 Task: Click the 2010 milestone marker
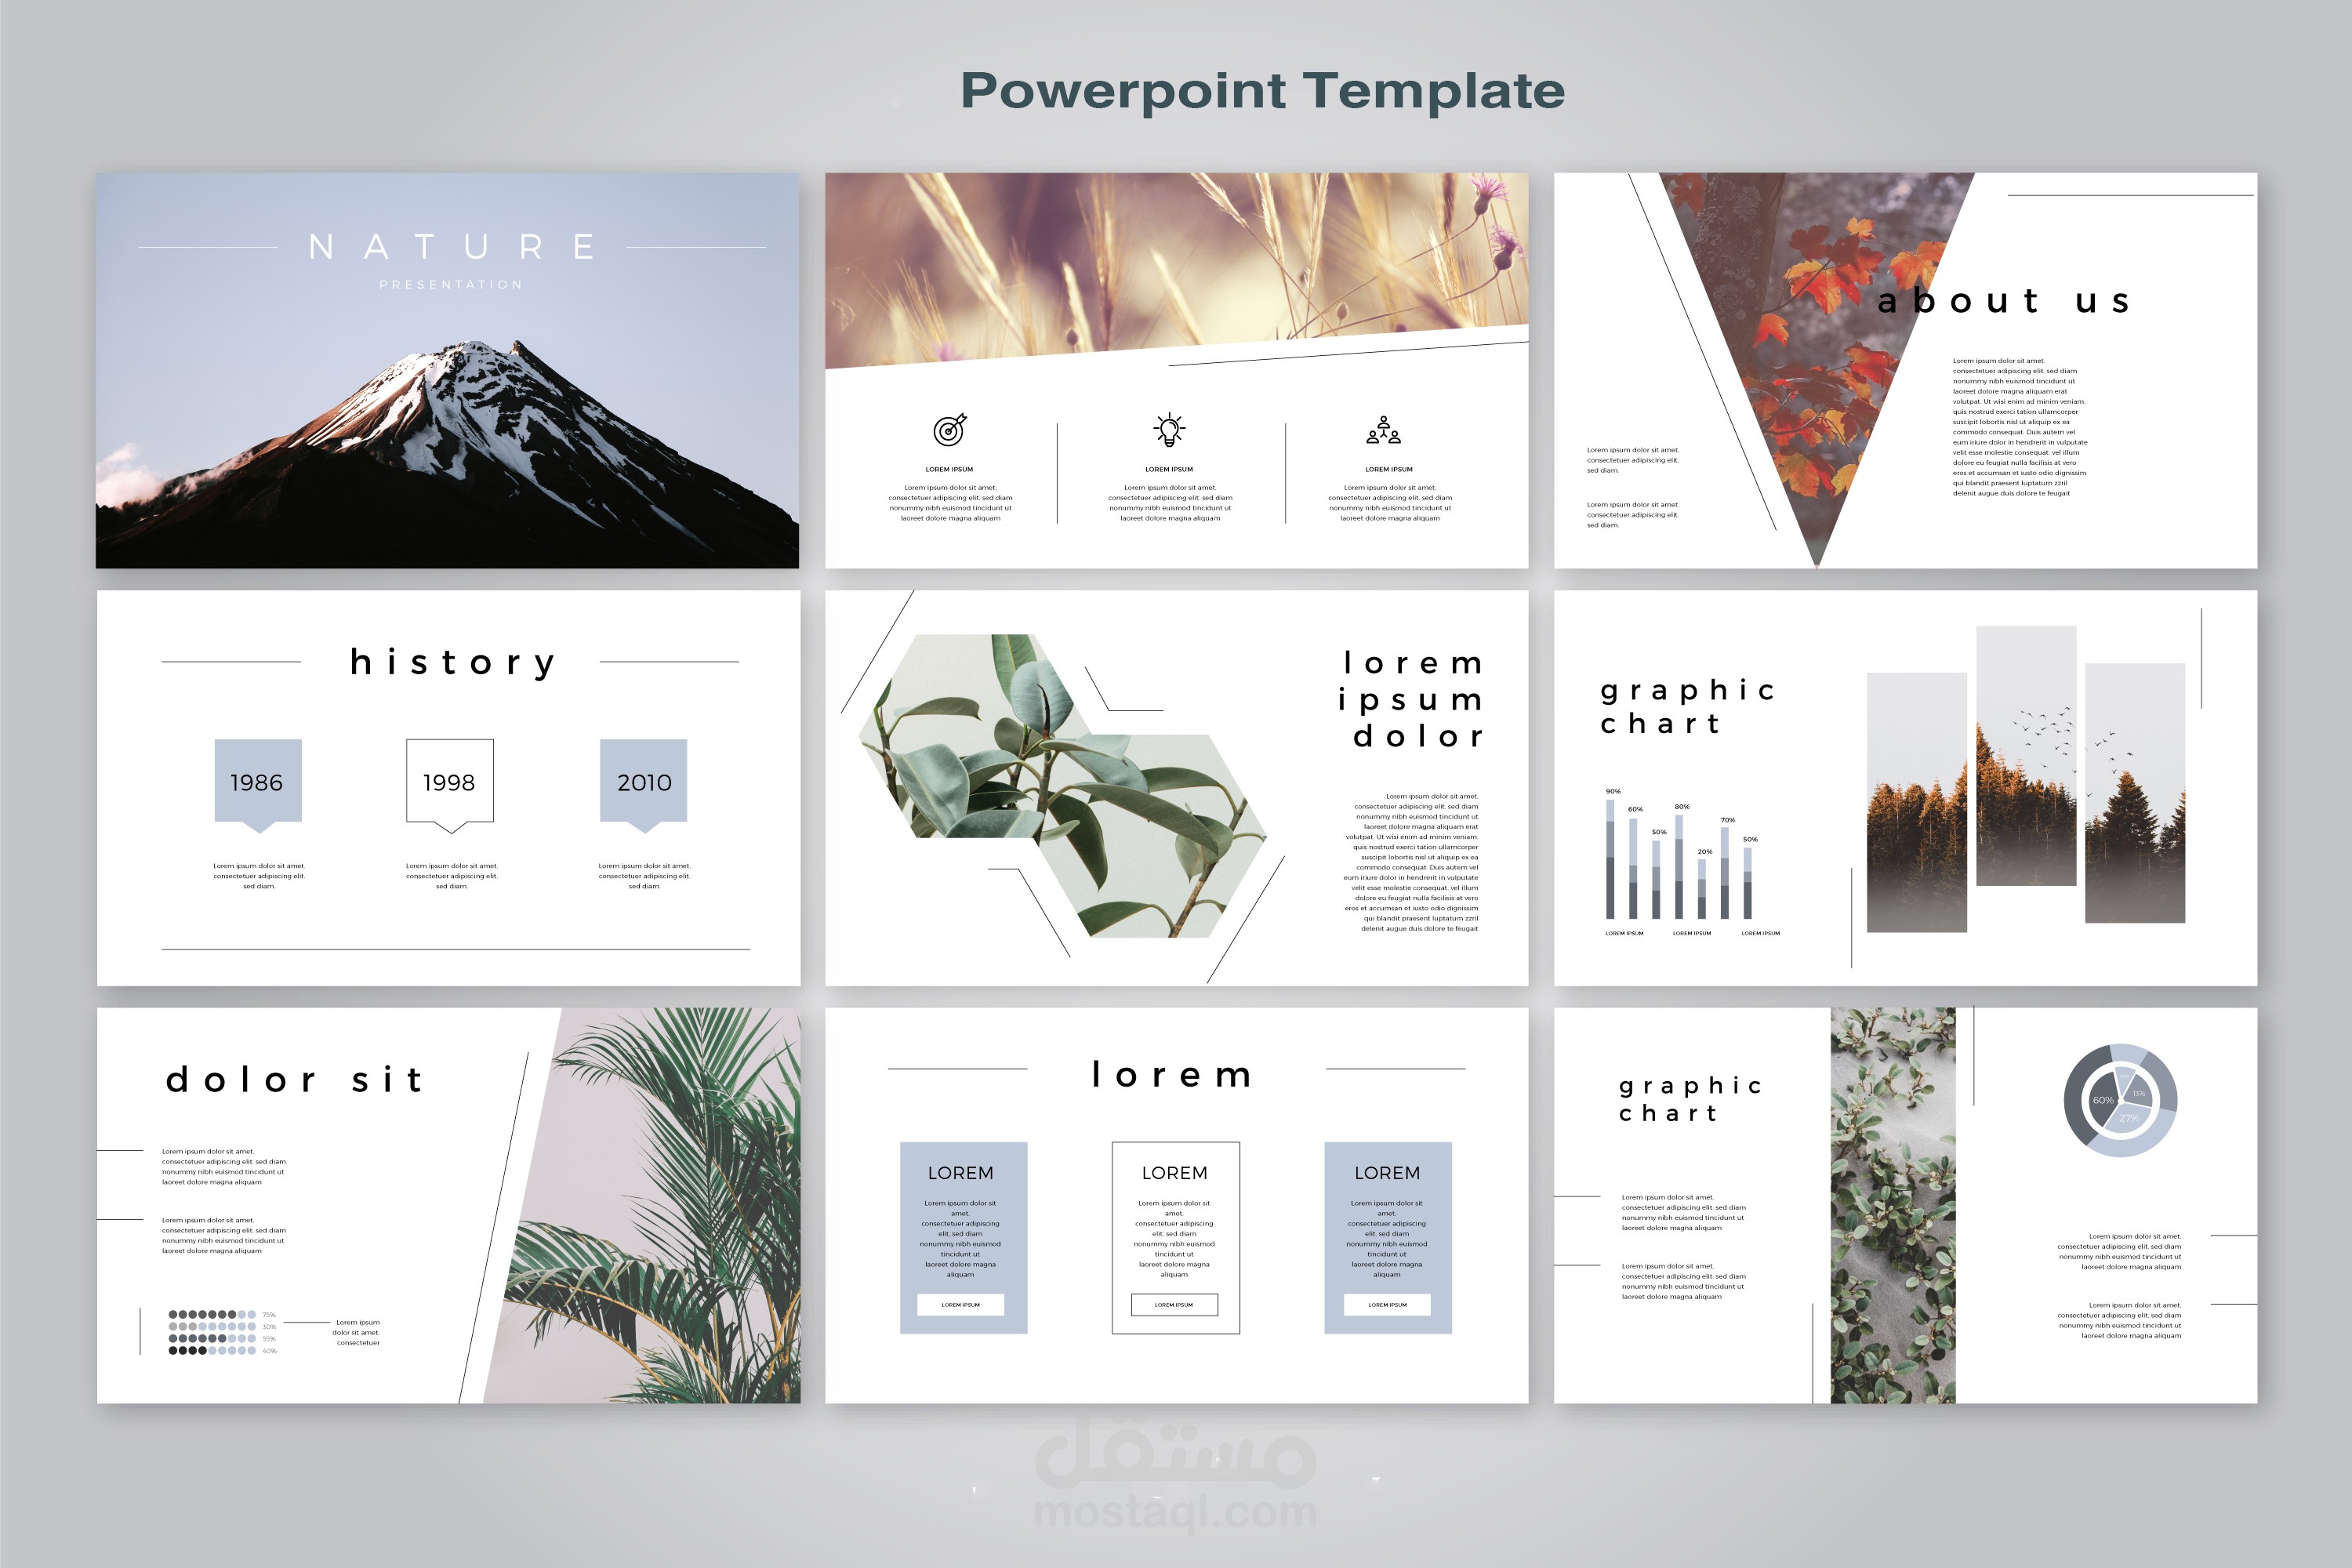click(x=643, y=785)
